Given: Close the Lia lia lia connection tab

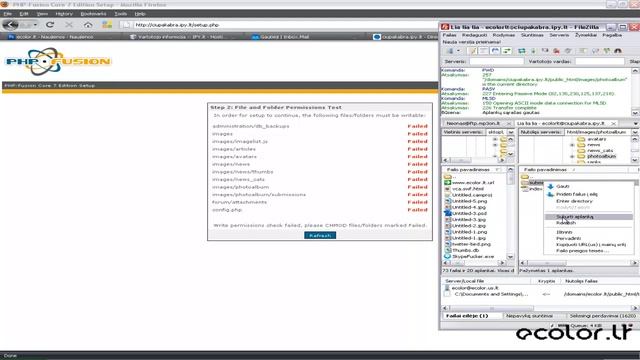Looking at the screenshot, I should pyautogui.click(x=613, y=123).
